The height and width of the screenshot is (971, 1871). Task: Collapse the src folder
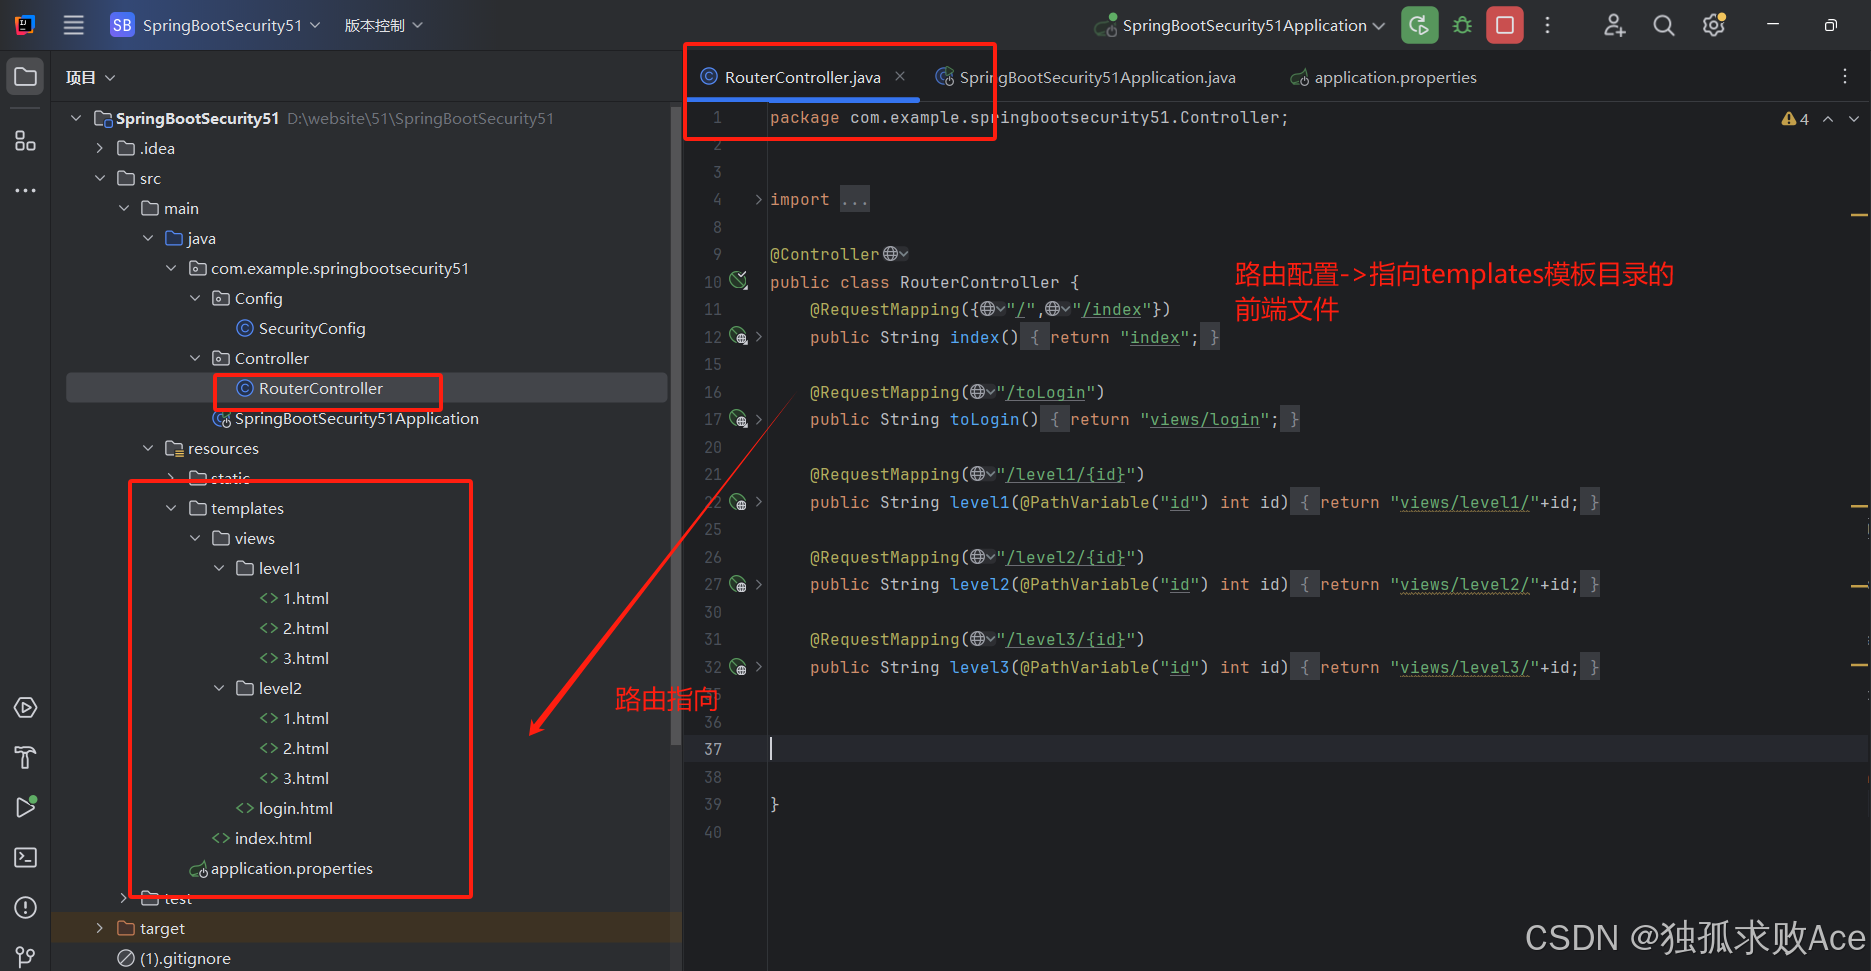(x=99, y=178)
